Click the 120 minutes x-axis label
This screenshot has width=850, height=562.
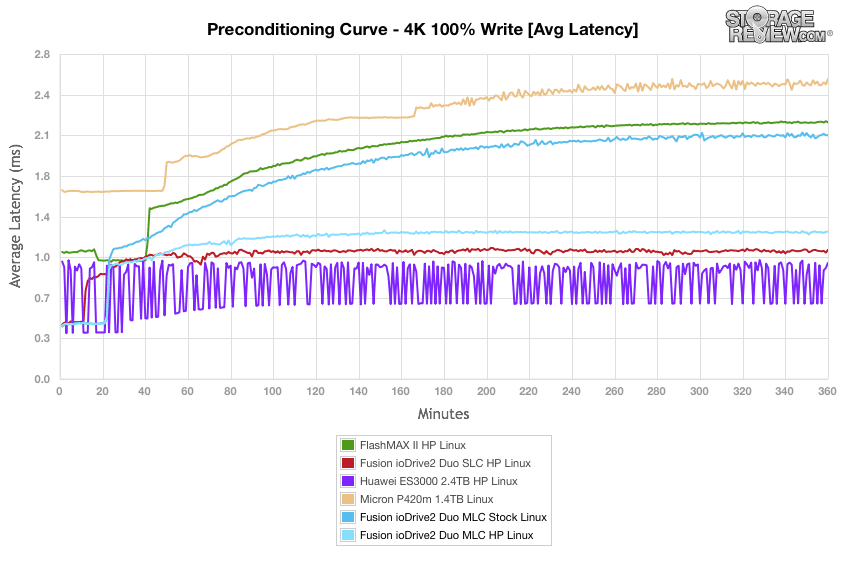[315, 391]
